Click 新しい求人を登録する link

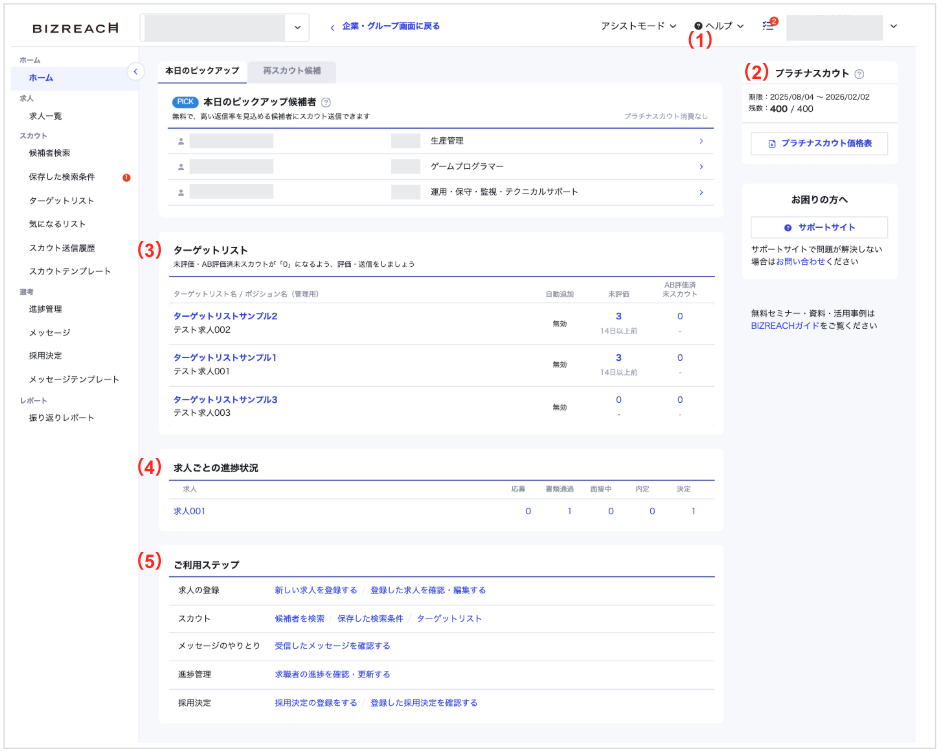click(x=315, y=590)
